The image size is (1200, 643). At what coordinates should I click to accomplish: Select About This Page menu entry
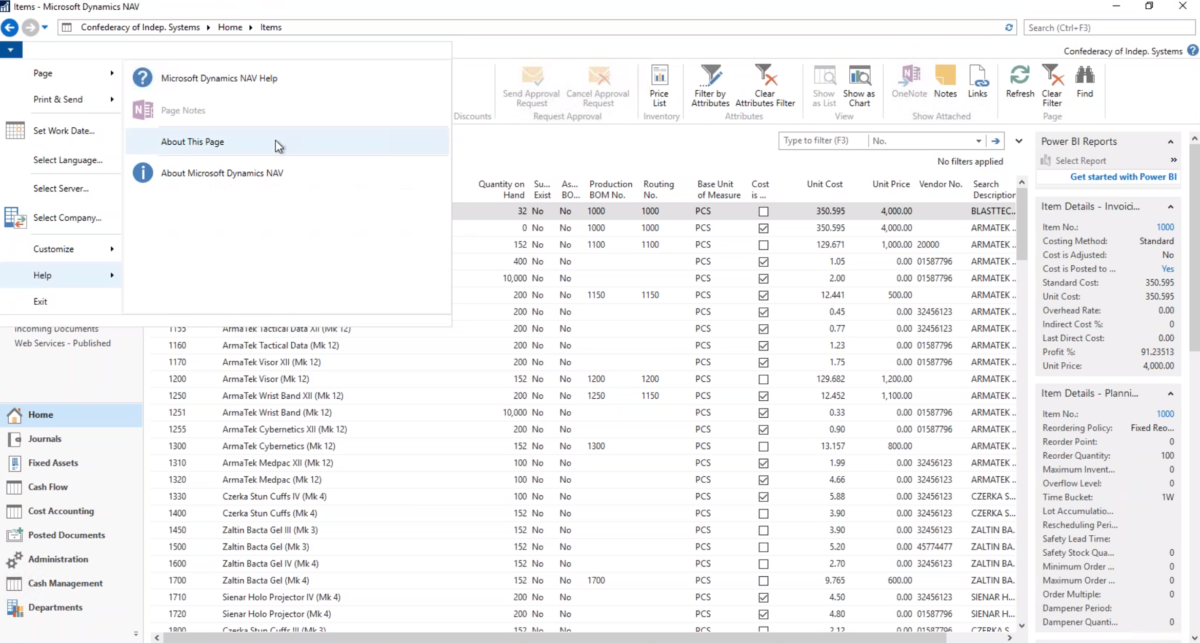click(287, 142)
